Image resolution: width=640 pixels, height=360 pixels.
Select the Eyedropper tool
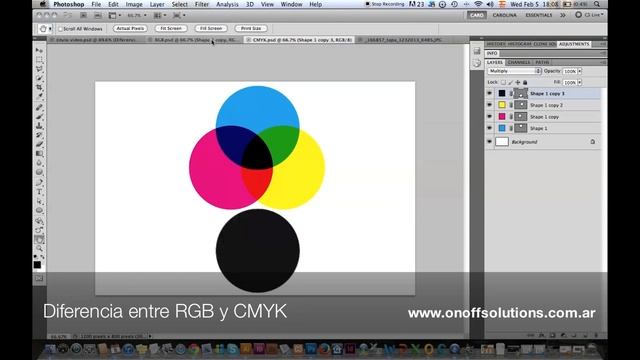pyautogui.click(x=39, y=96)
